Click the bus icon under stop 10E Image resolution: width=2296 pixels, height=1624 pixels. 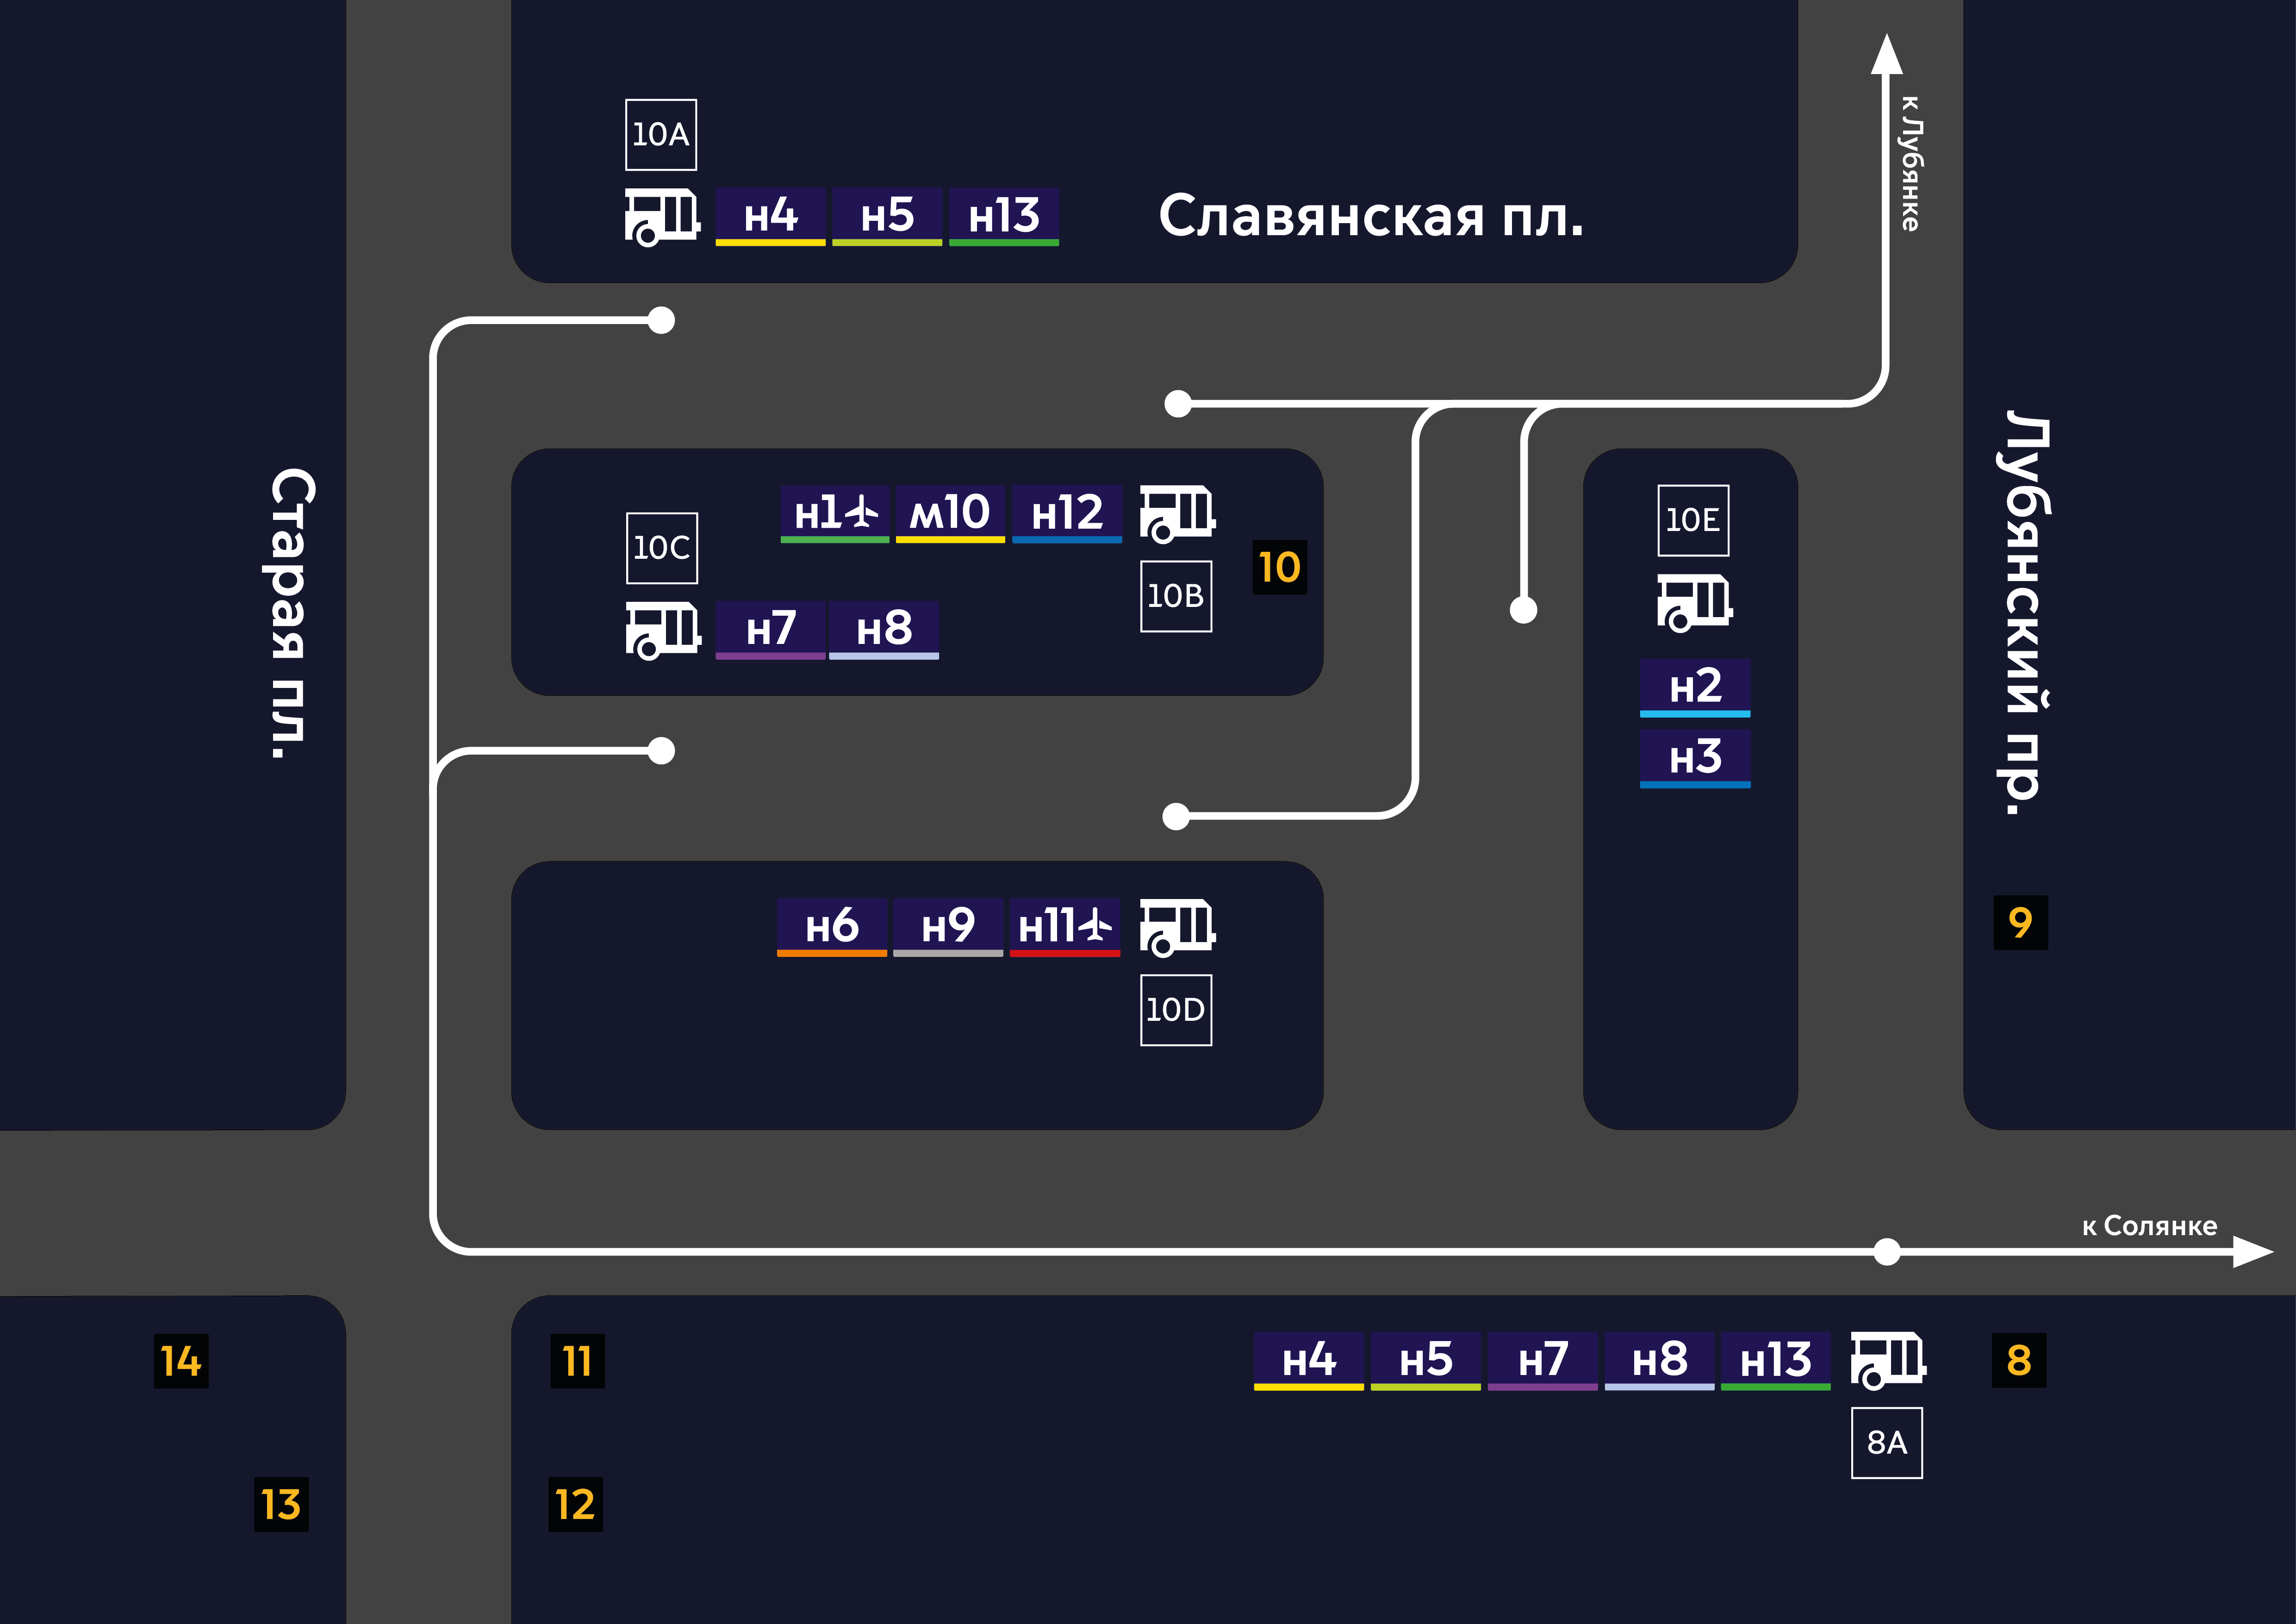1694,602
